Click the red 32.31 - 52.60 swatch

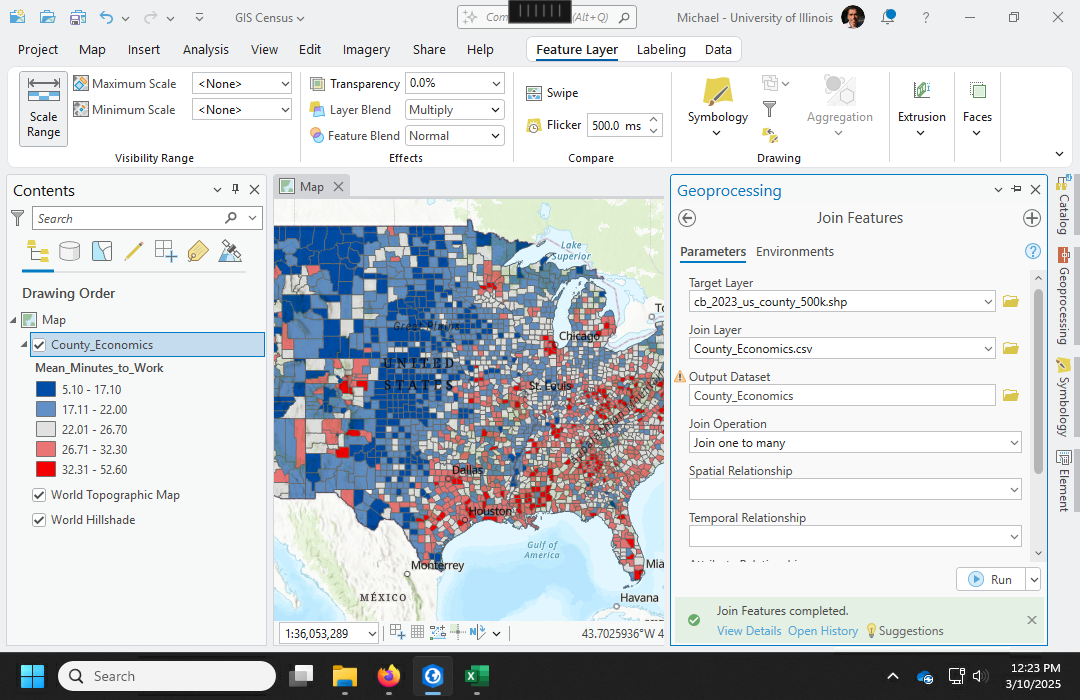46,469
